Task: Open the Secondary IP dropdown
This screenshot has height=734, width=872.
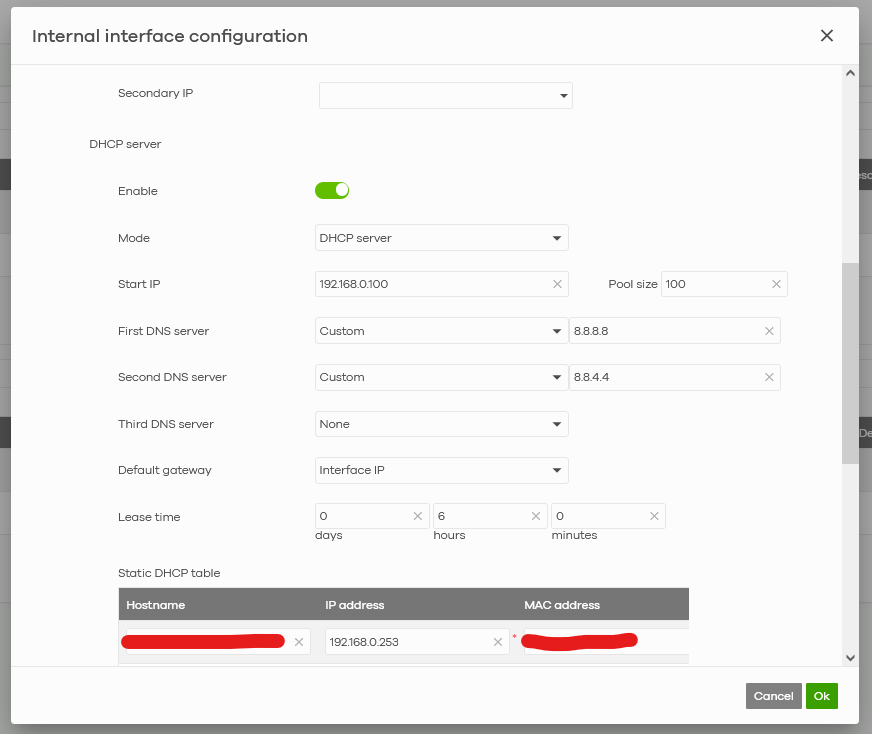Action: (445, 96)
